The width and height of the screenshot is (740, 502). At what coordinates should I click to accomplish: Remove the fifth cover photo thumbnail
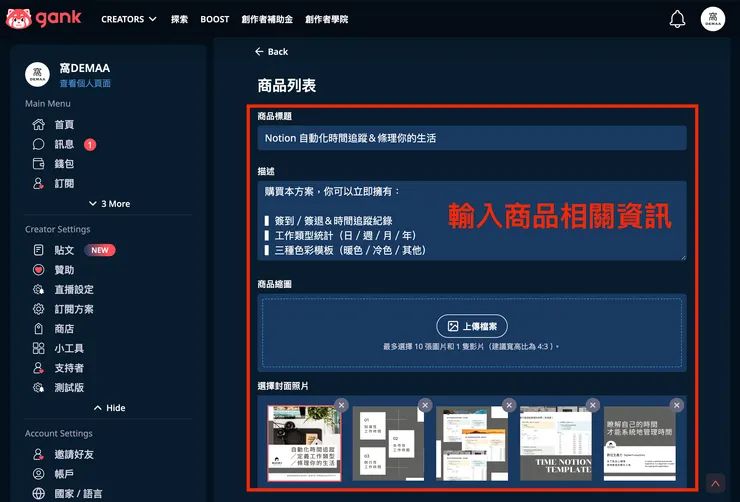[x=677, y=405]
